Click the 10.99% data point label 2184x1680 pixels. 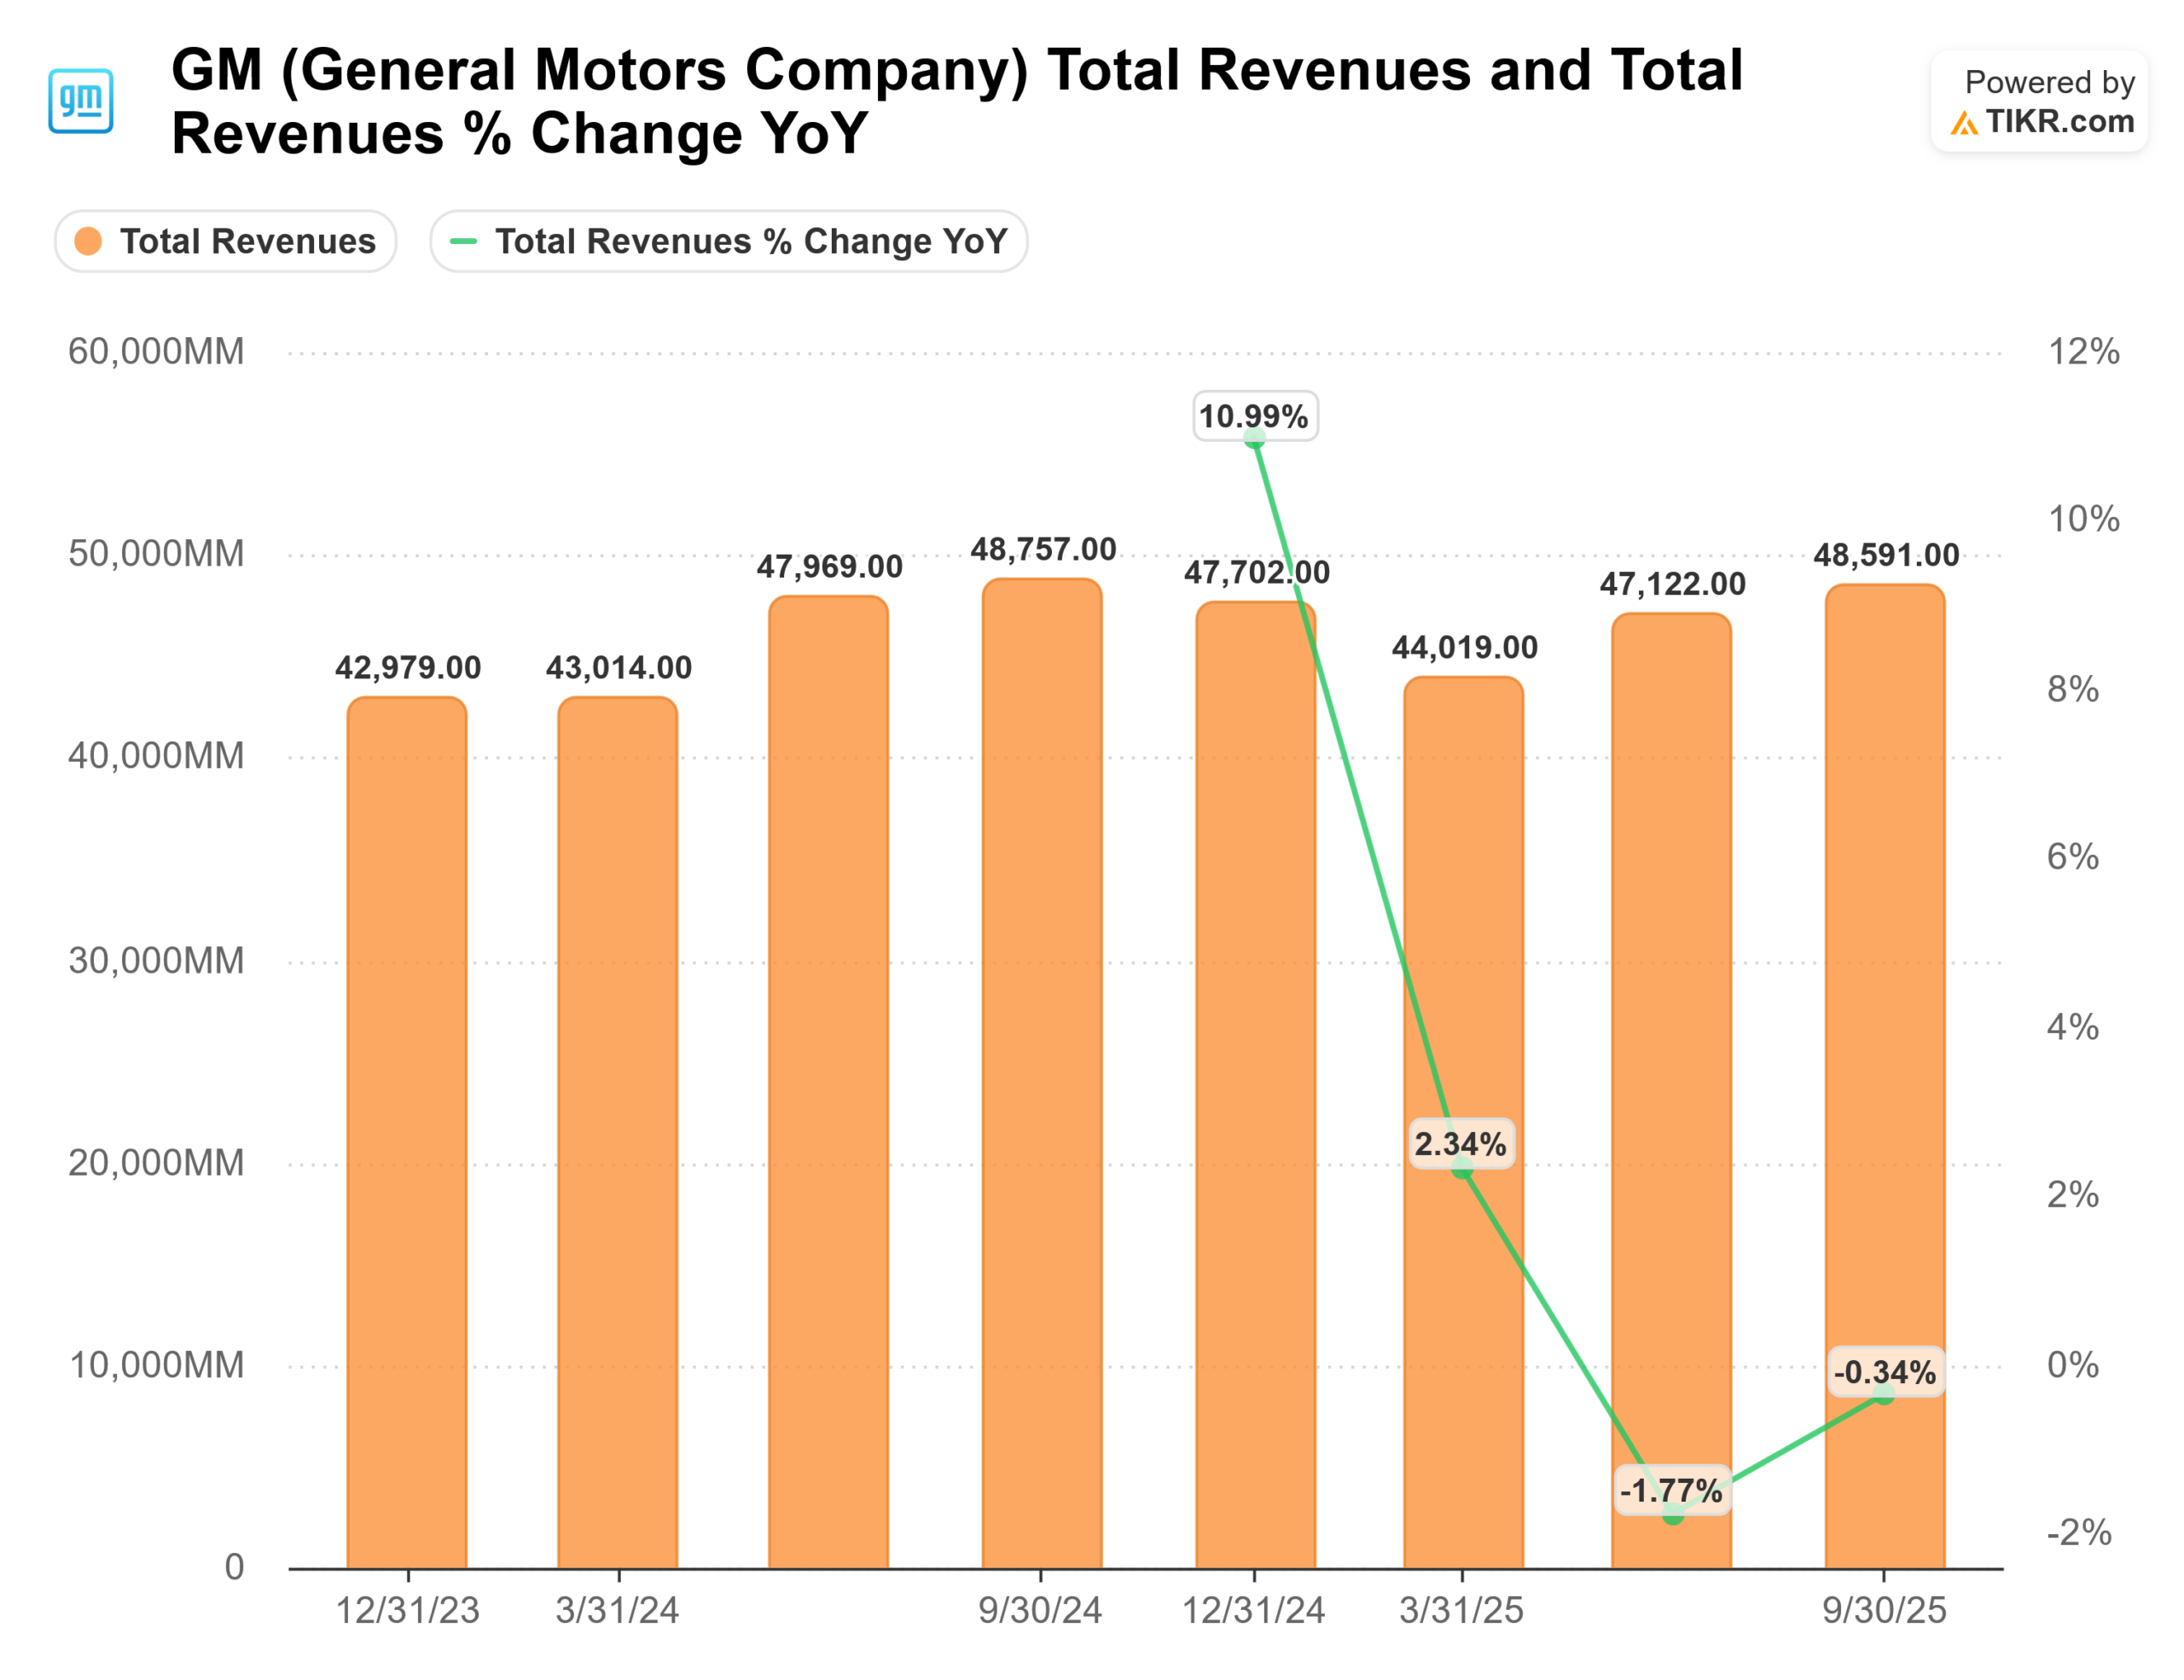point(1254,416)
